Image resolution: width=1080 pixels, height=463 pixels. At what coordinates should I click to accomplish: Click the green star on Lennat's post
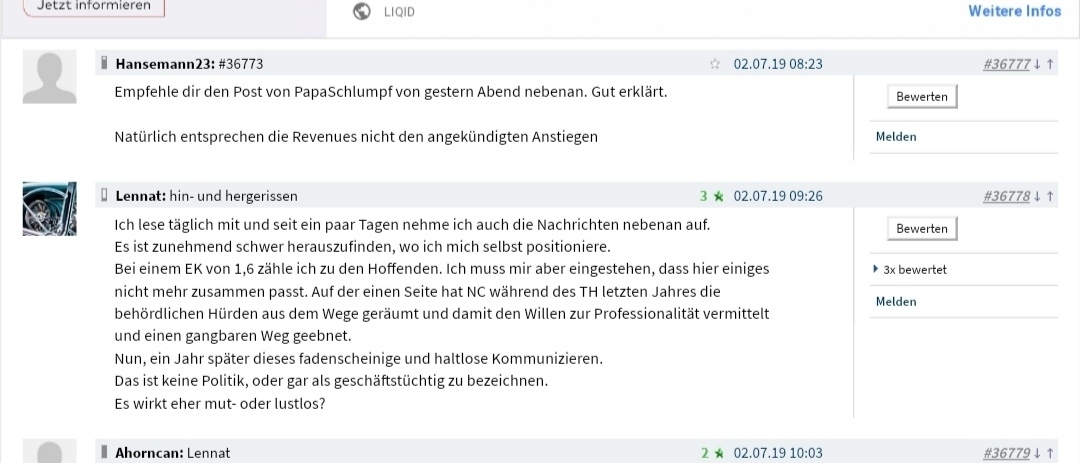click(718, 196)
